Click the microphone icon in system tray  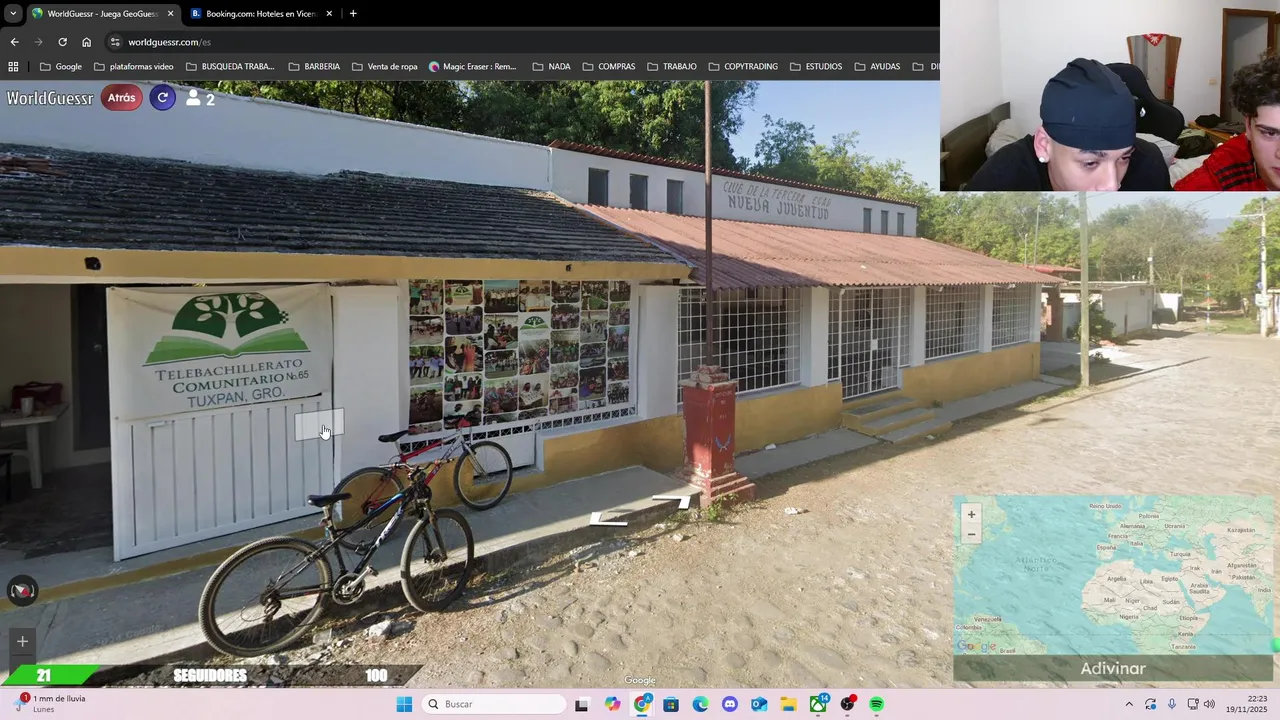coord(1171,704)
